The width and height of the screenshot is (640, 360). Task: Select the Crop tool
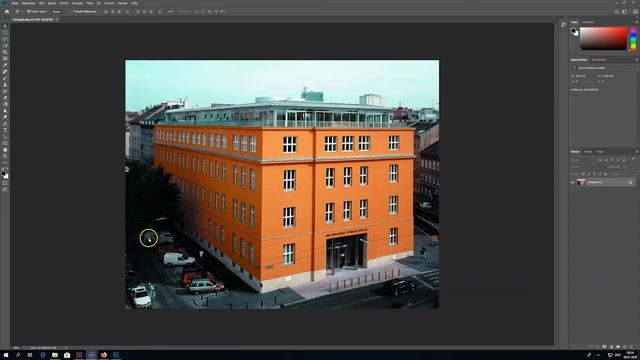pos(5,52)
